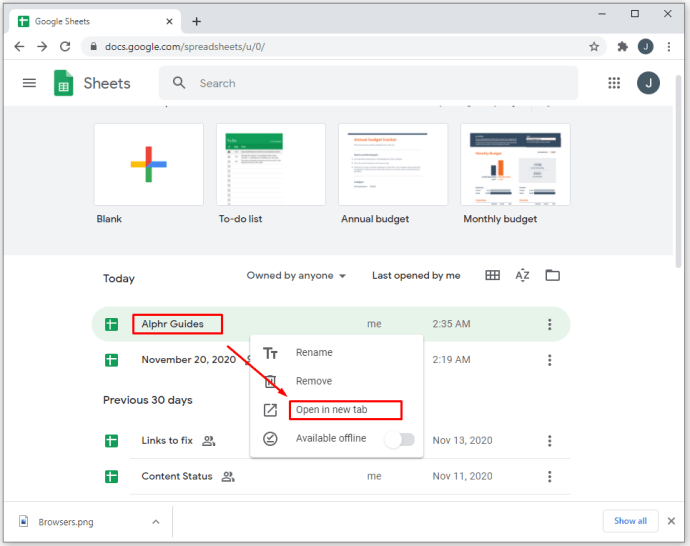Click the page vertical scrollbar

point(678,172)
